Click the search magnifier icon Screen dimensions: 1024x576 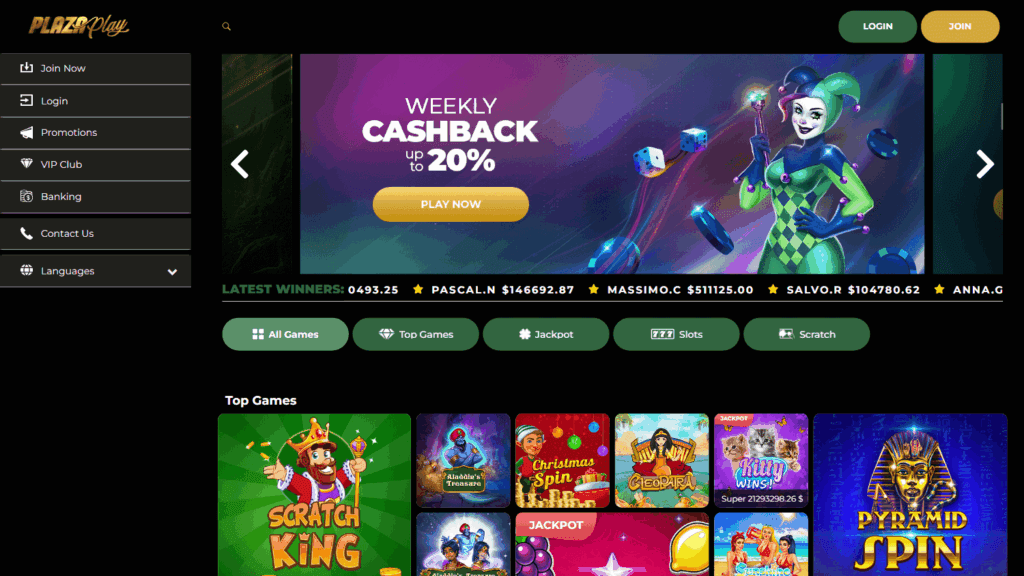(x=226, y=27)
